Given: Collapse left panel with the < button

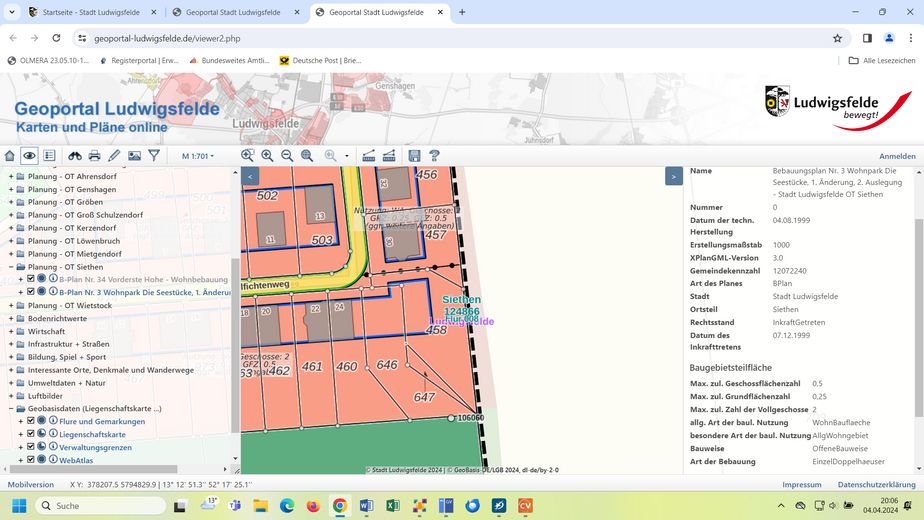Looking at the screenshot, I should (250, 176).
